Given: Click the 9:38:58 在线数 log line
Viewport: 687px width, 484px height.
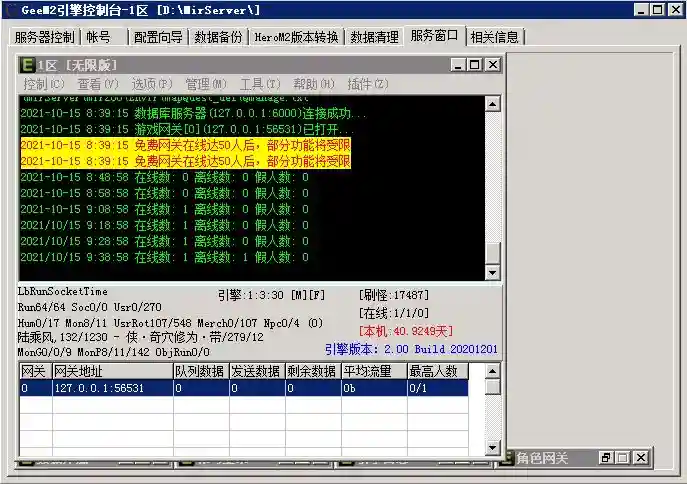Looking at the screenshot, I should pyautogui.click(x=164, y=257).
